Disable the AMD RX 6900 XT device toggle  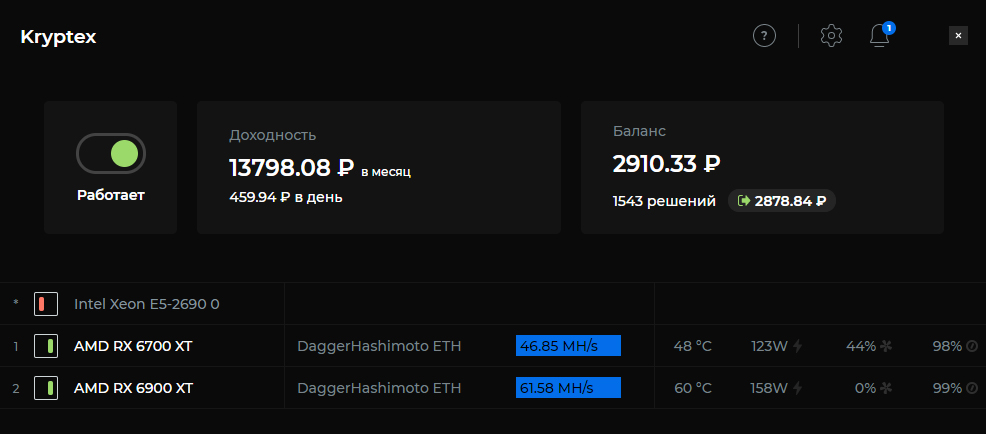click(46, 388)
